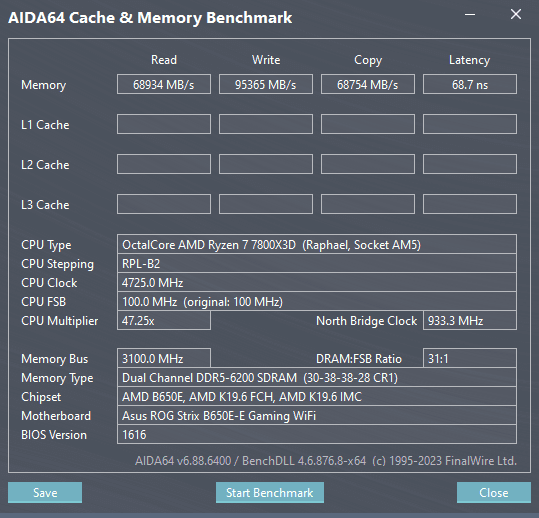Screen dimensions: 539x518
Task: Click the Close button at bottom
Action: (x=494, y=492)
